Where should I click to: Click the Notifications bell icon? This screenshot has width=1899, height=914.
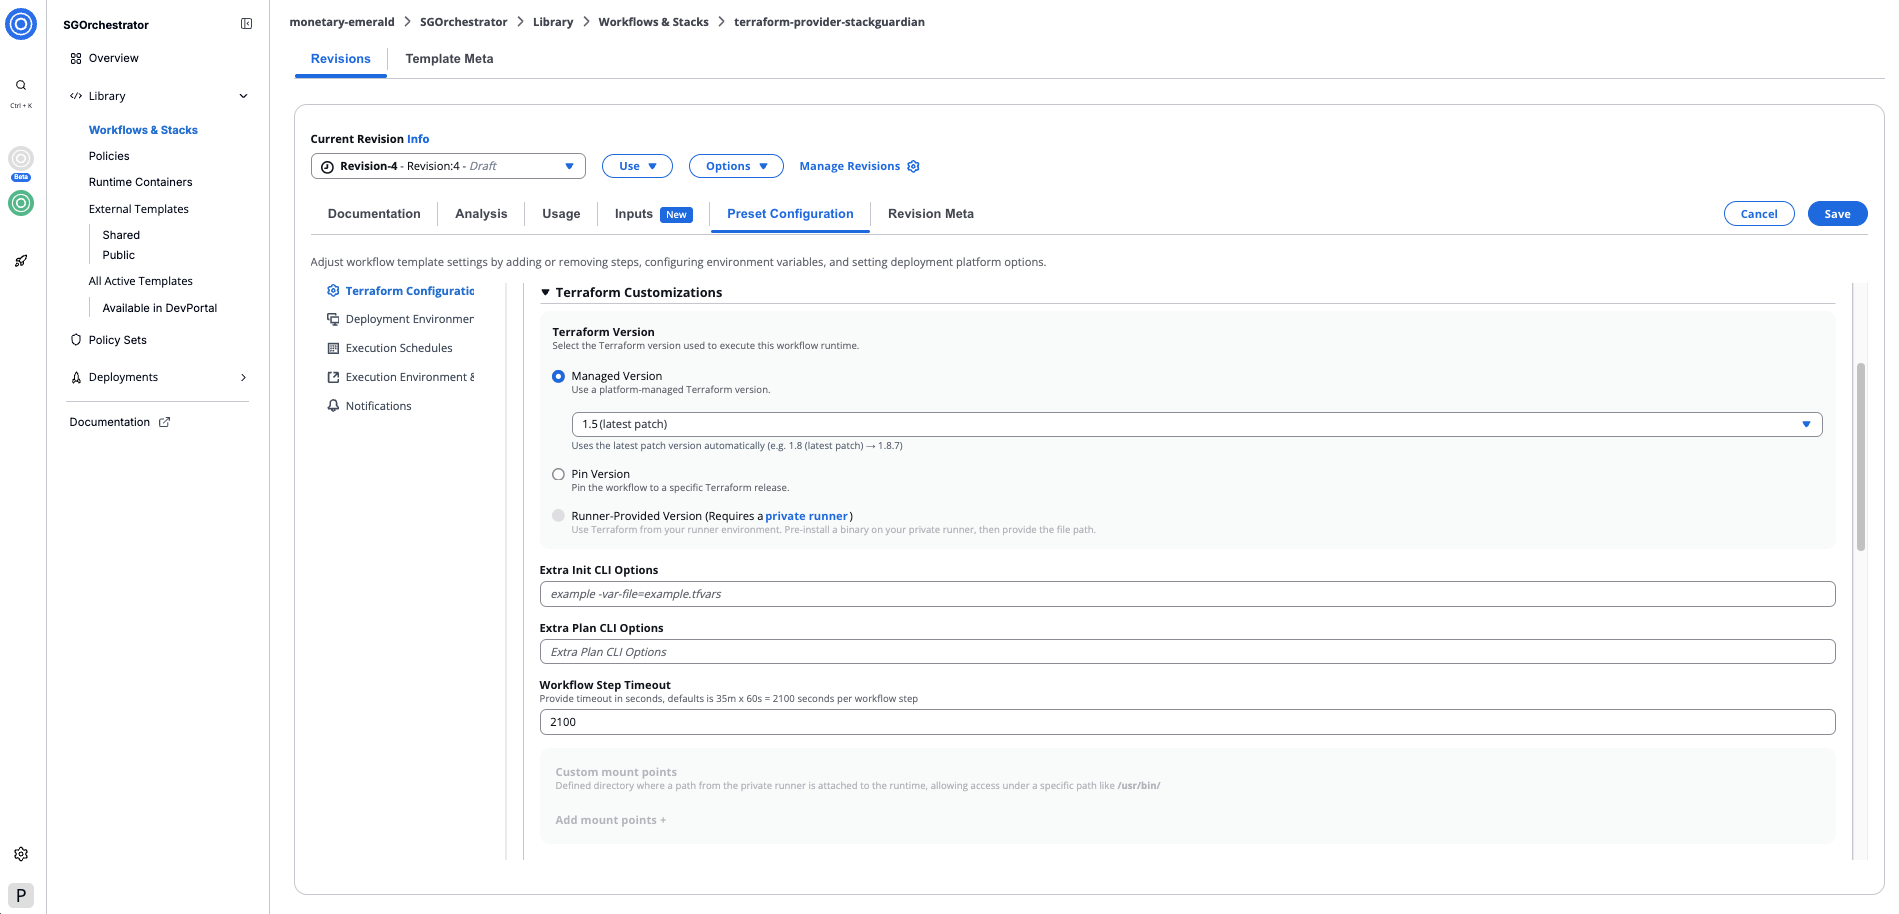(x=333, y=405)
